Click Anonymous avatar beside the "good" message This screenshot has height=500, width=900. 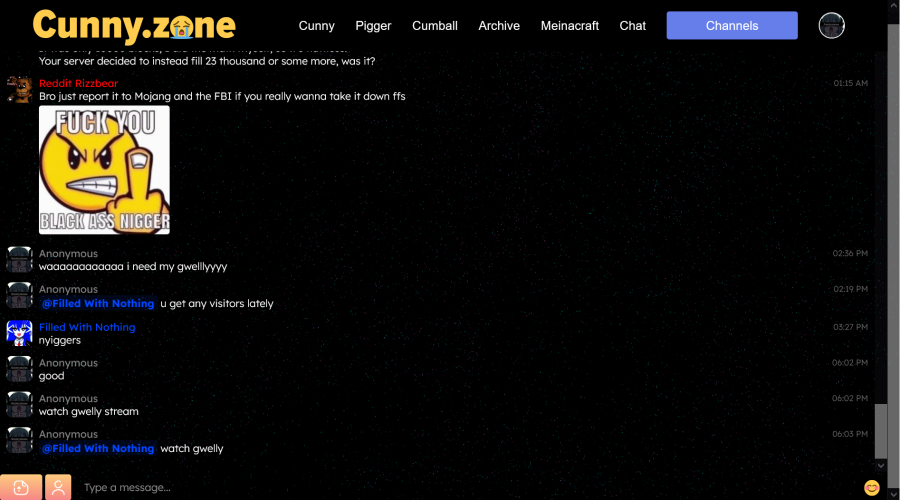pos(19,369)
